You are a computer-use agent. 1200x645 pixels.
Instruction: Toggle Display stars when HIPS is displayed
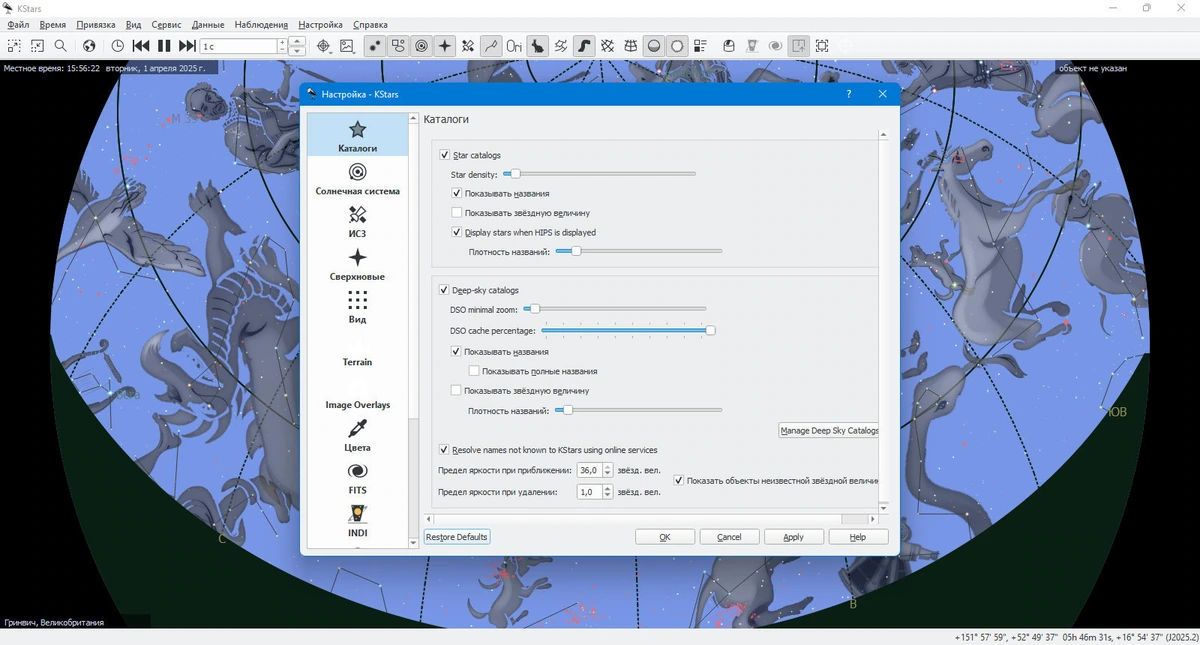click(457, 232)
